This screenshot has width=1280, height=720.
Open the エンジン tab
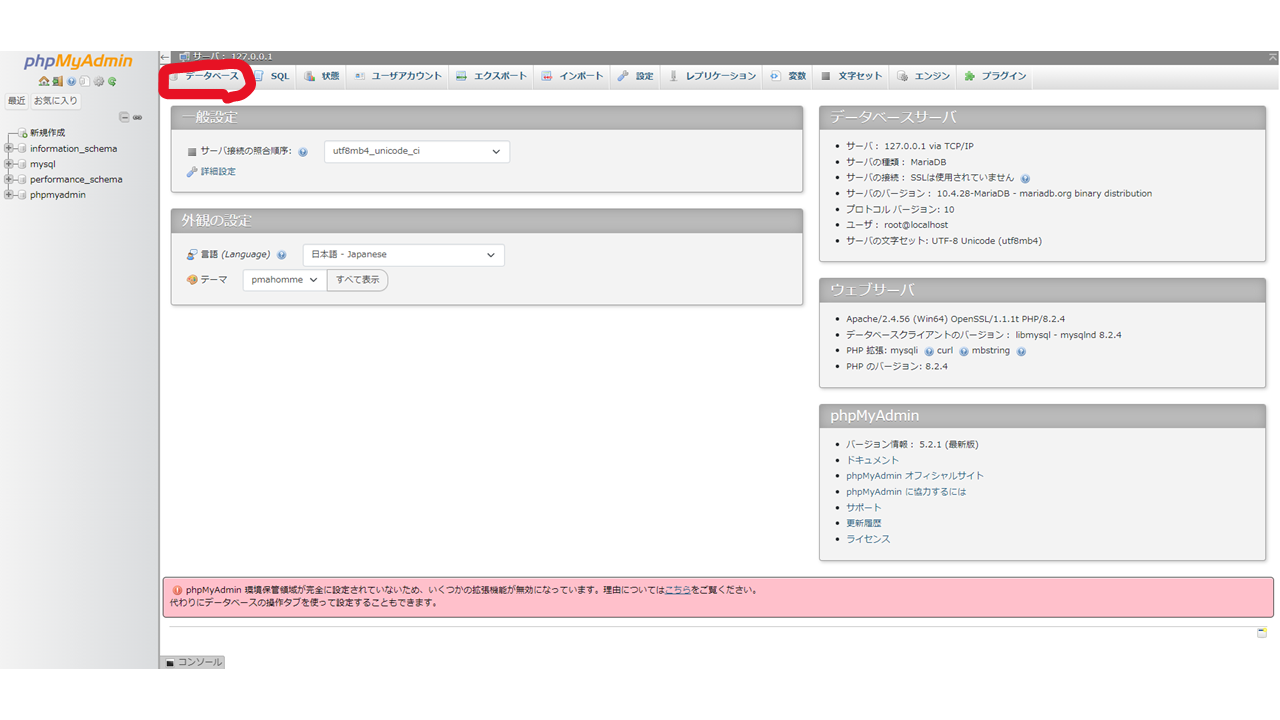tap(924, 76)
